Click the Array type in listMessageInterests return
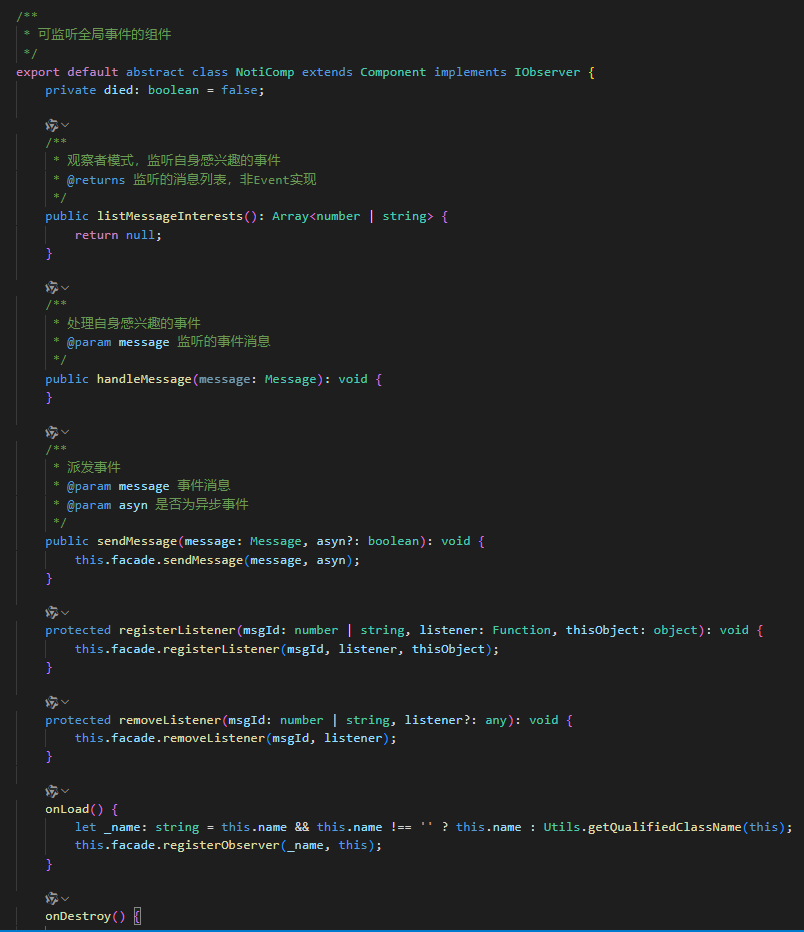The width and height of the screenshot is (804, 932). (x=291, y=216)
